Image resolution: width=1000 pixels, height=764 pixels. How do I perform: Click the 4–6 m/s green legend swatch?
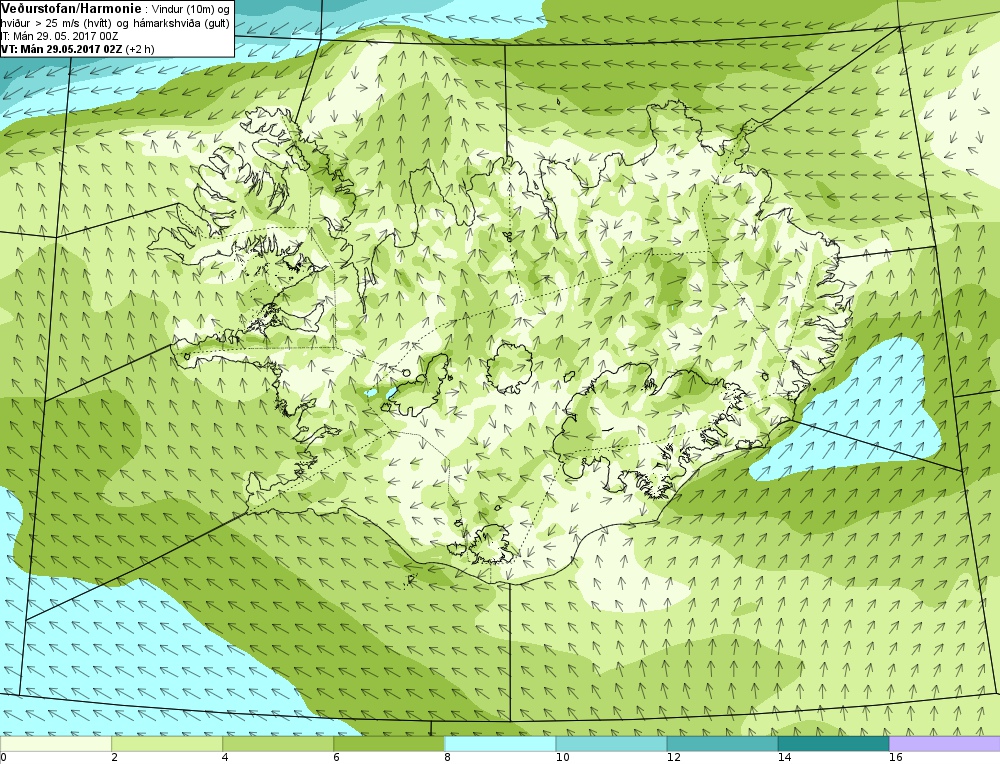click(278, 744)
